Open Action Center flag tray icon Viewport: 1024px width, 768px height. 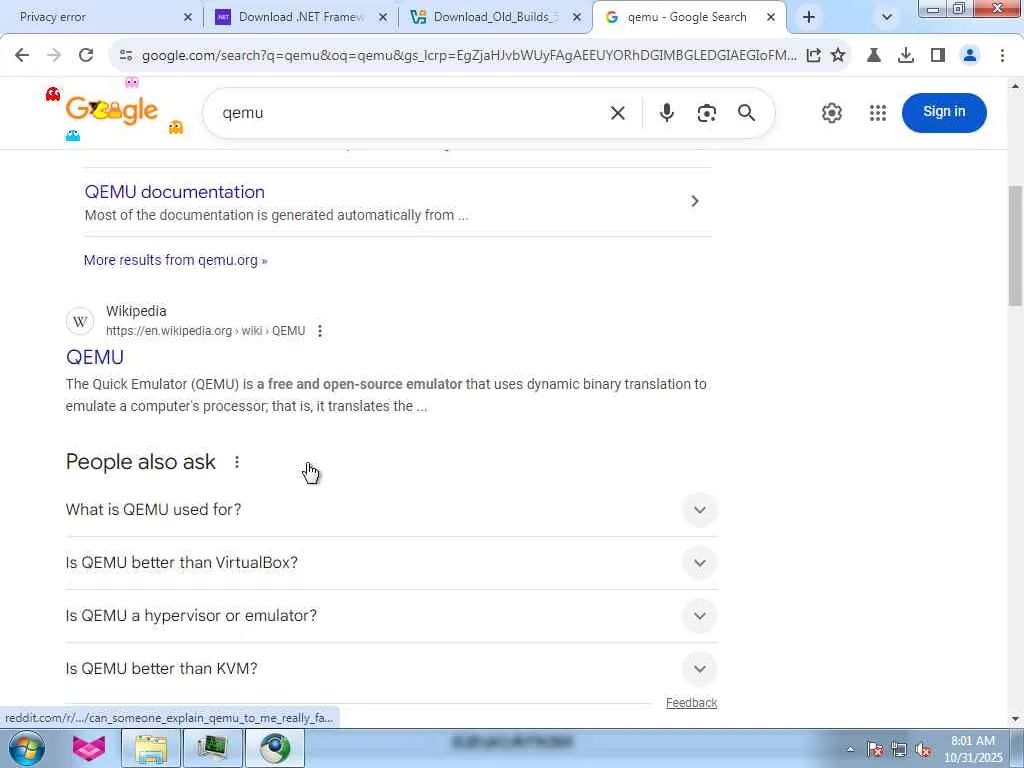pyautogui.click(x=875, y=750)
